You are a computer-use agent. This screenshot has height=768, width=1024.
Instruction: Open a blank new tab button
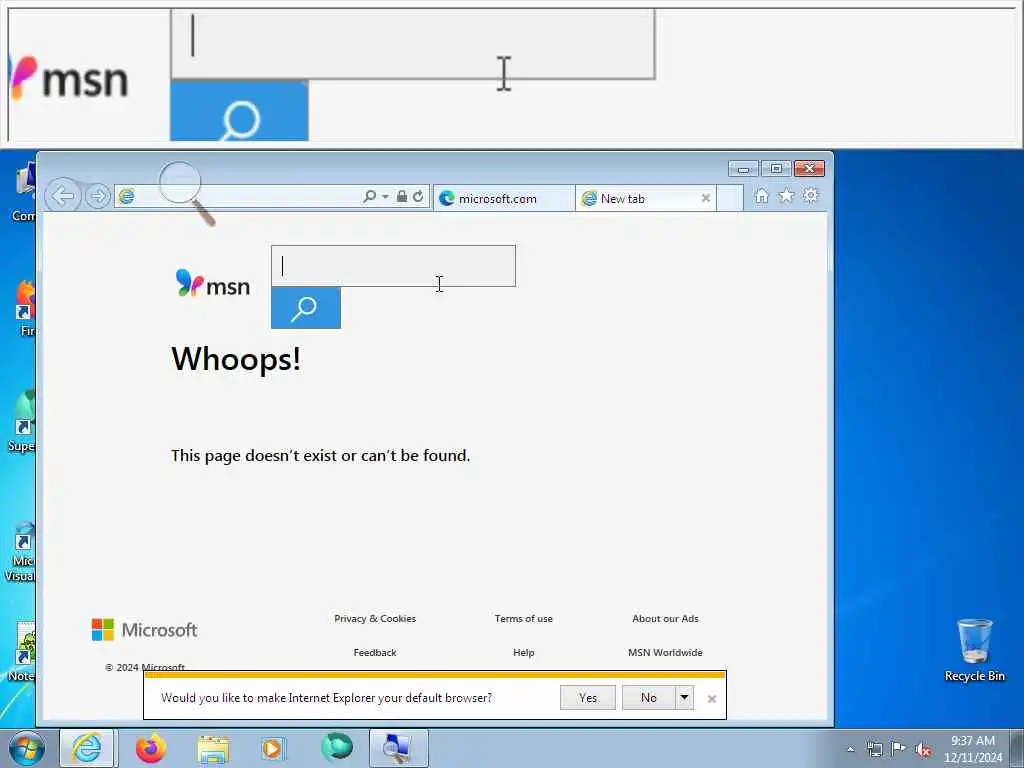point(730,199)
